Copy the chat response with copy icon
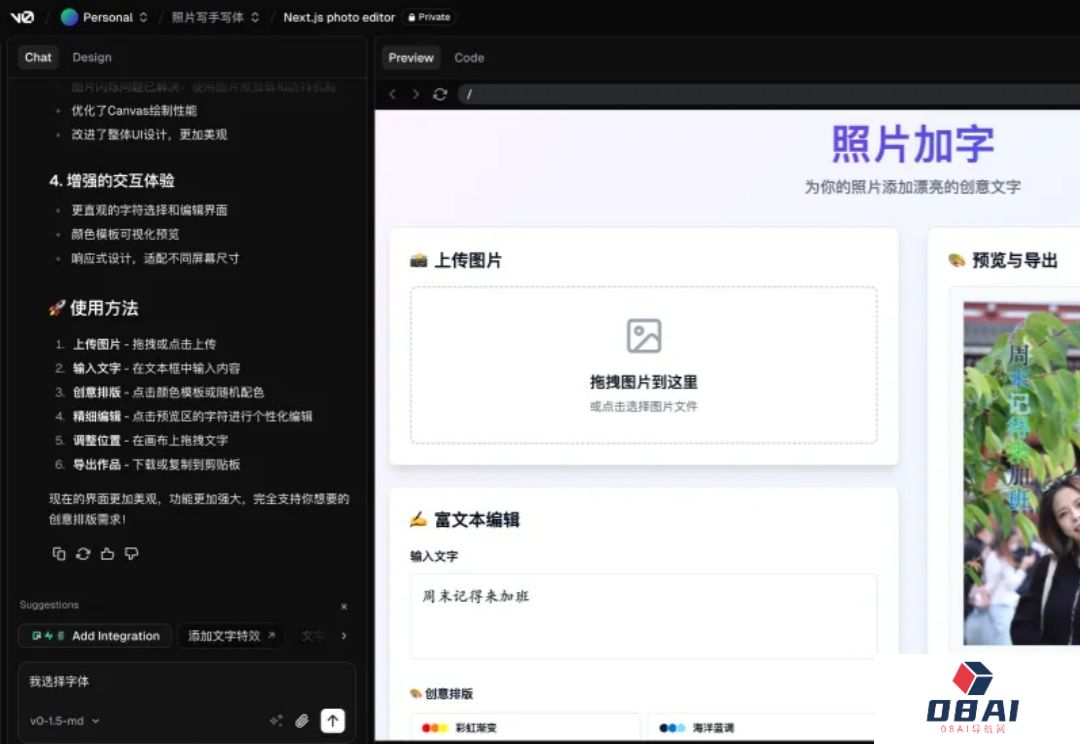The width and height of the screenshot is (1080, 744). tap(59, 554)
